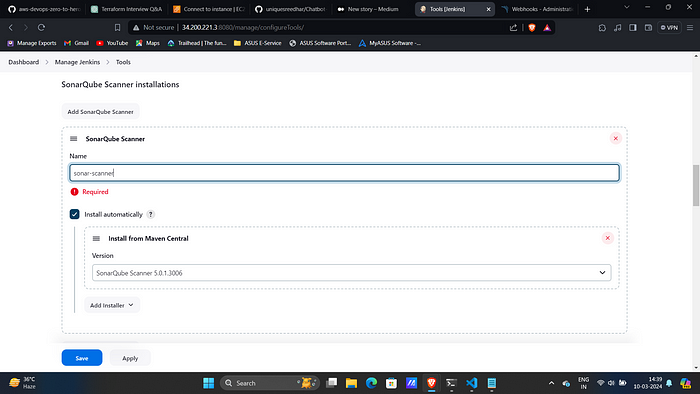Bookmark this page

[117, 28]
